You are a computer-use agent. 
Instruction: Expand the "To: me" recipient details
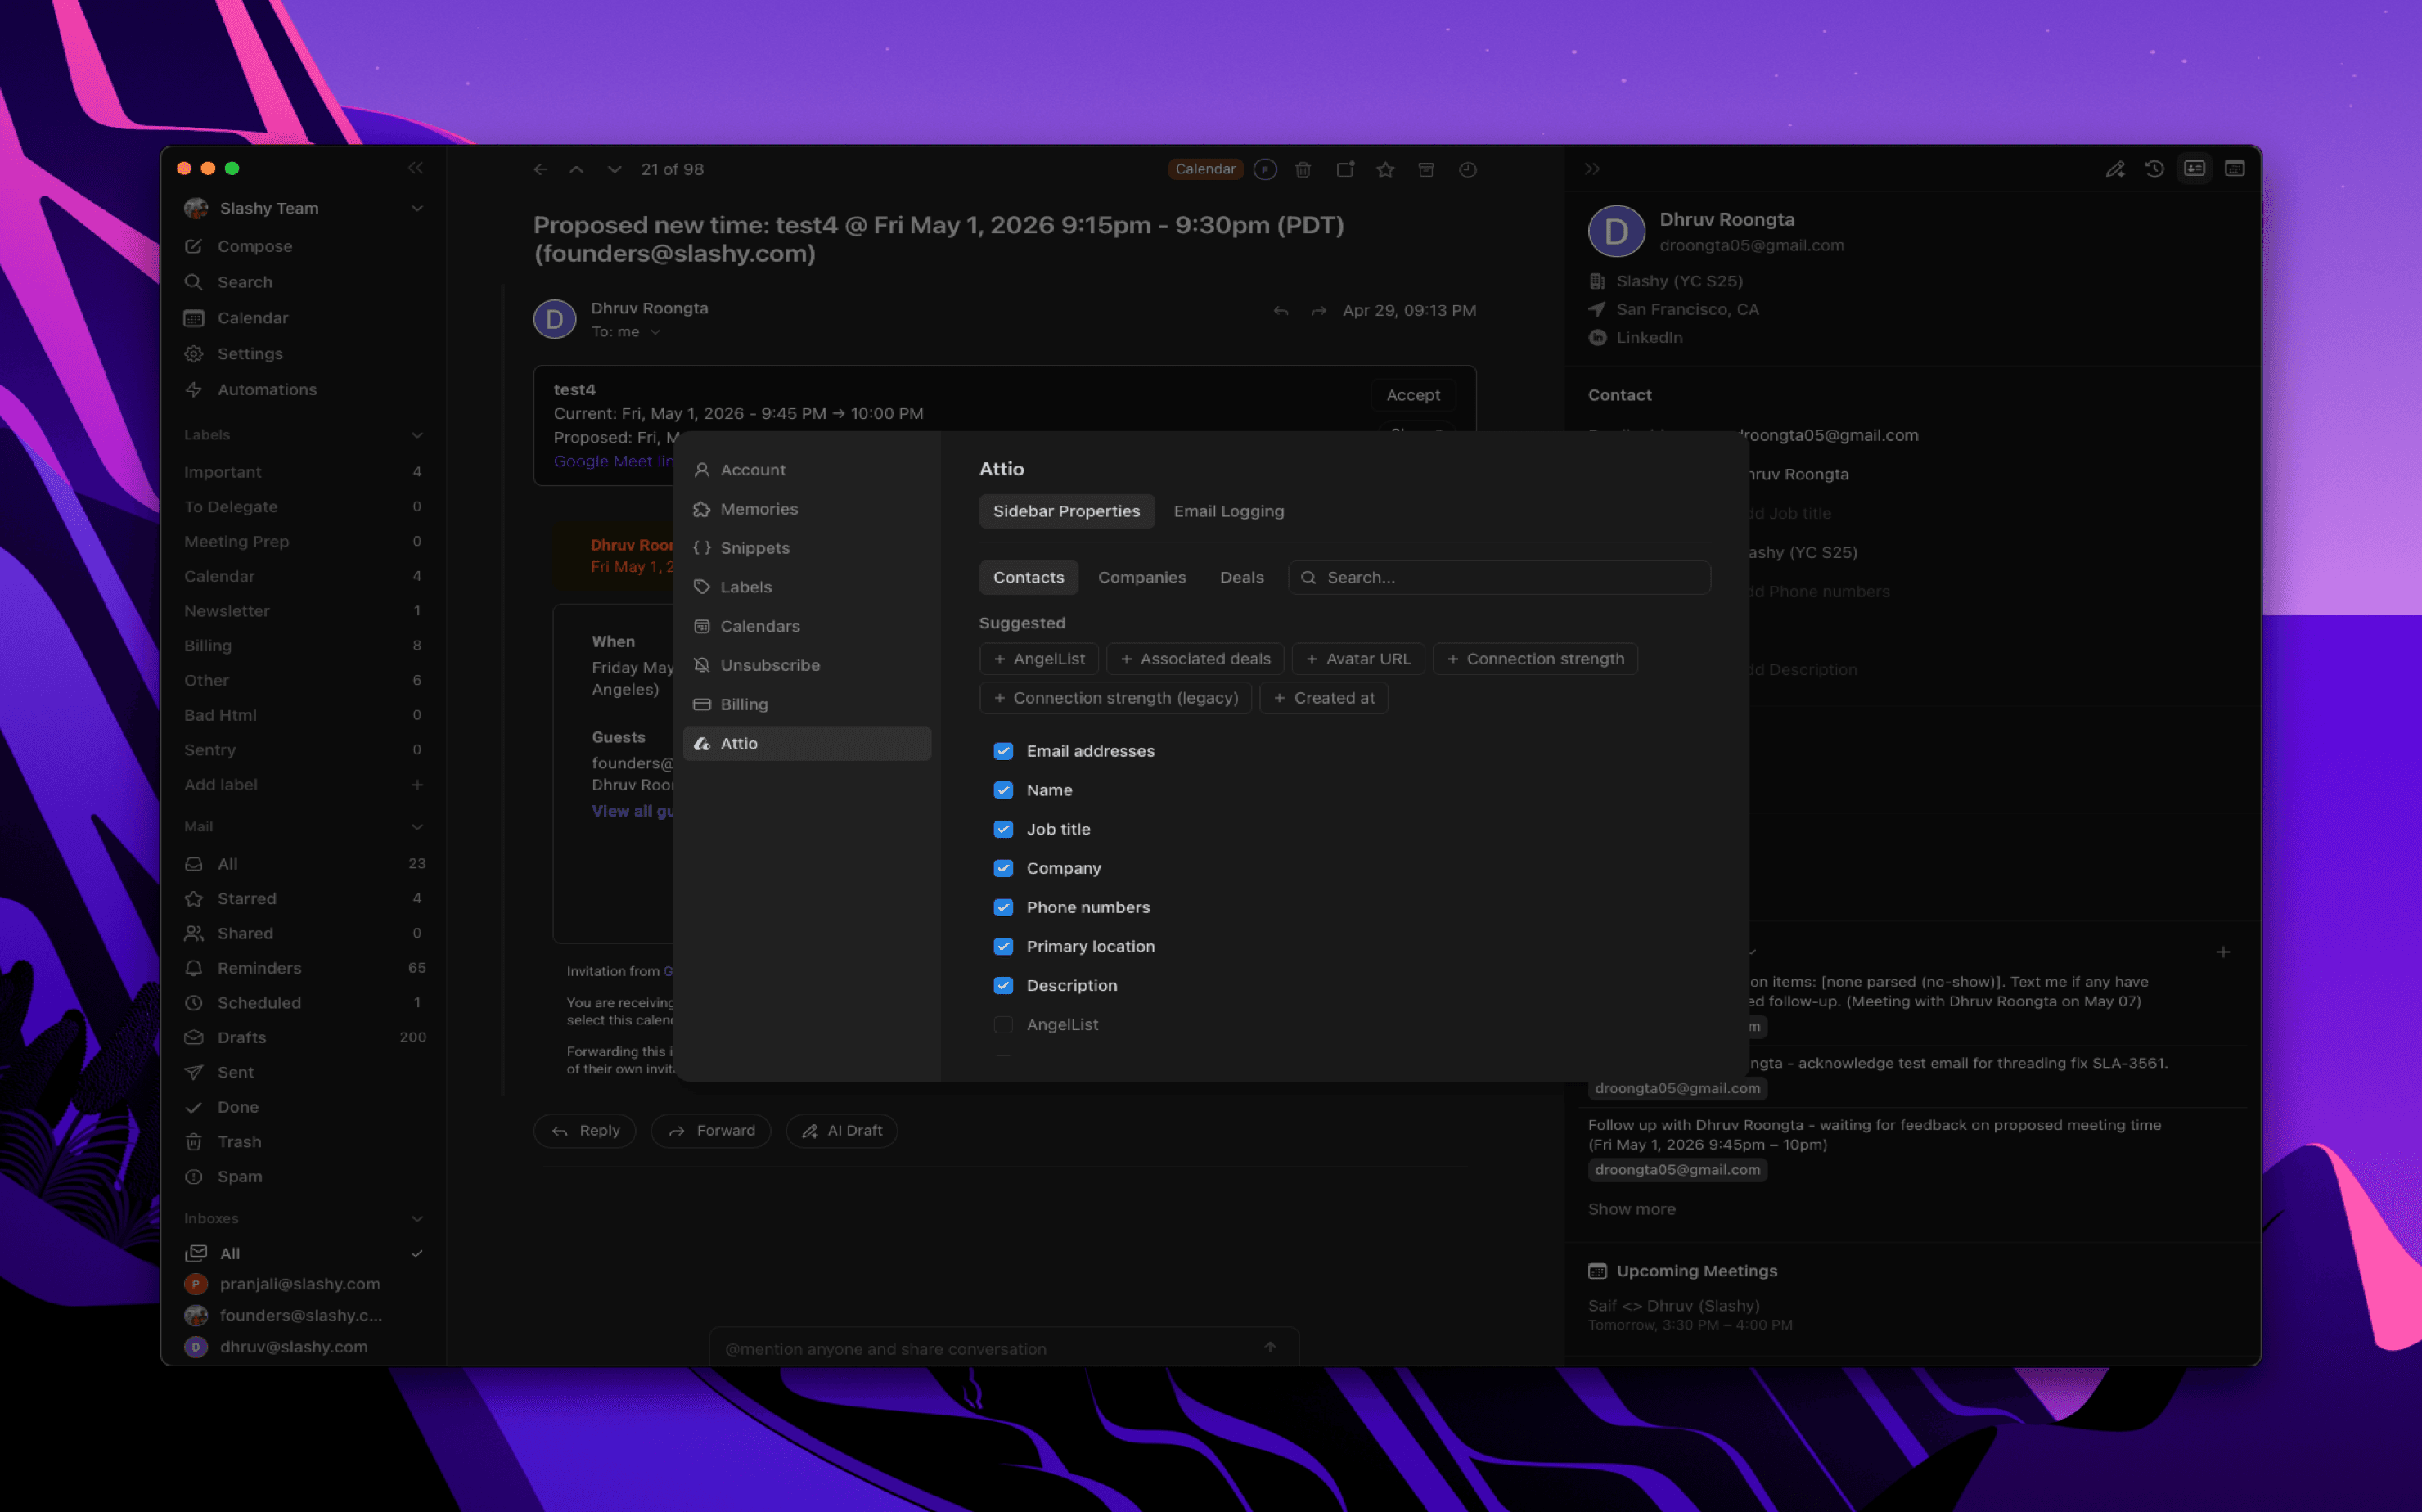[655, 332]
